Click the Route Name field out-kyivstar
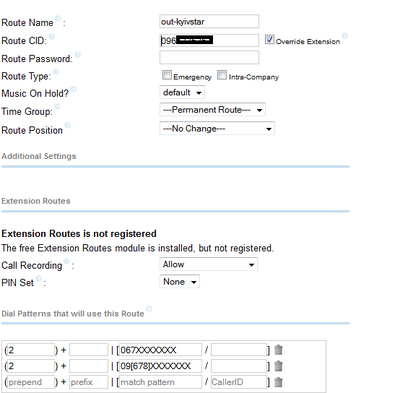 [209, 22]
